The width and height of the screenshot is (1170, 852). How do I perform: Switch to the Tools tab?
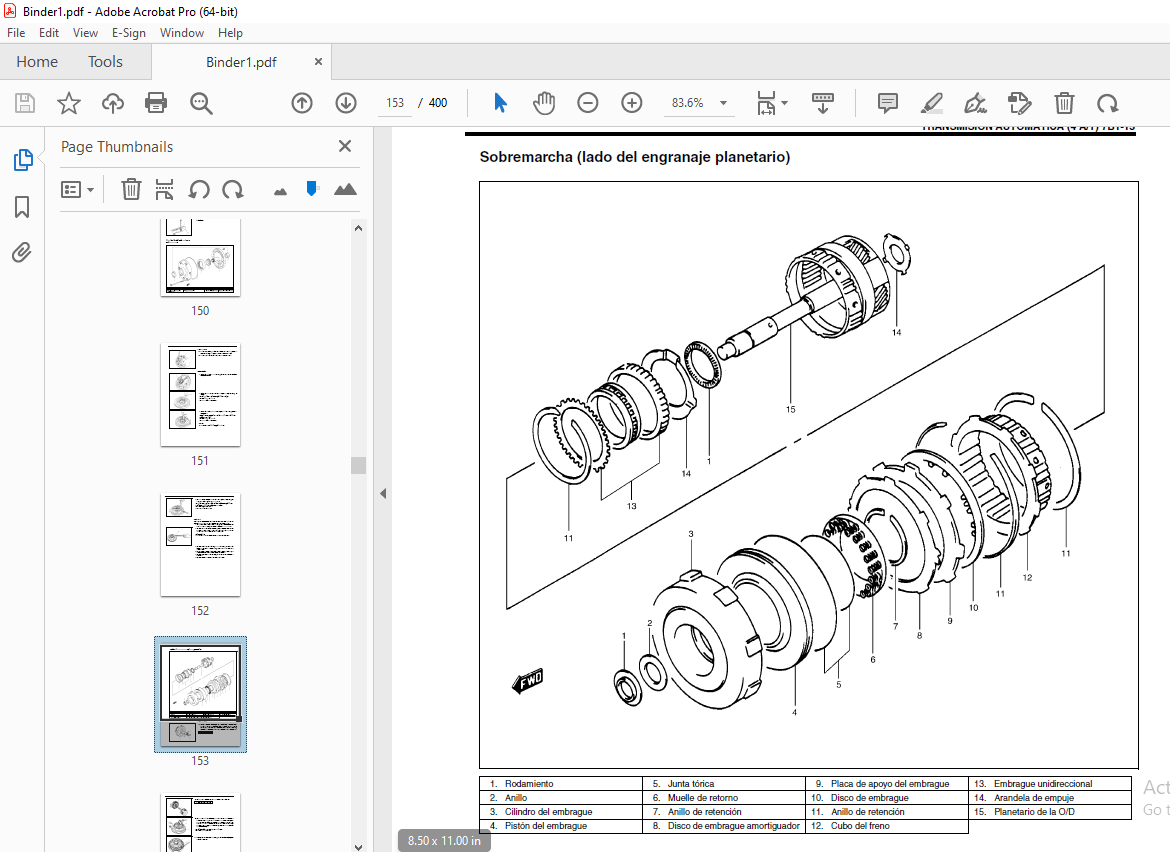pos(105,62)
